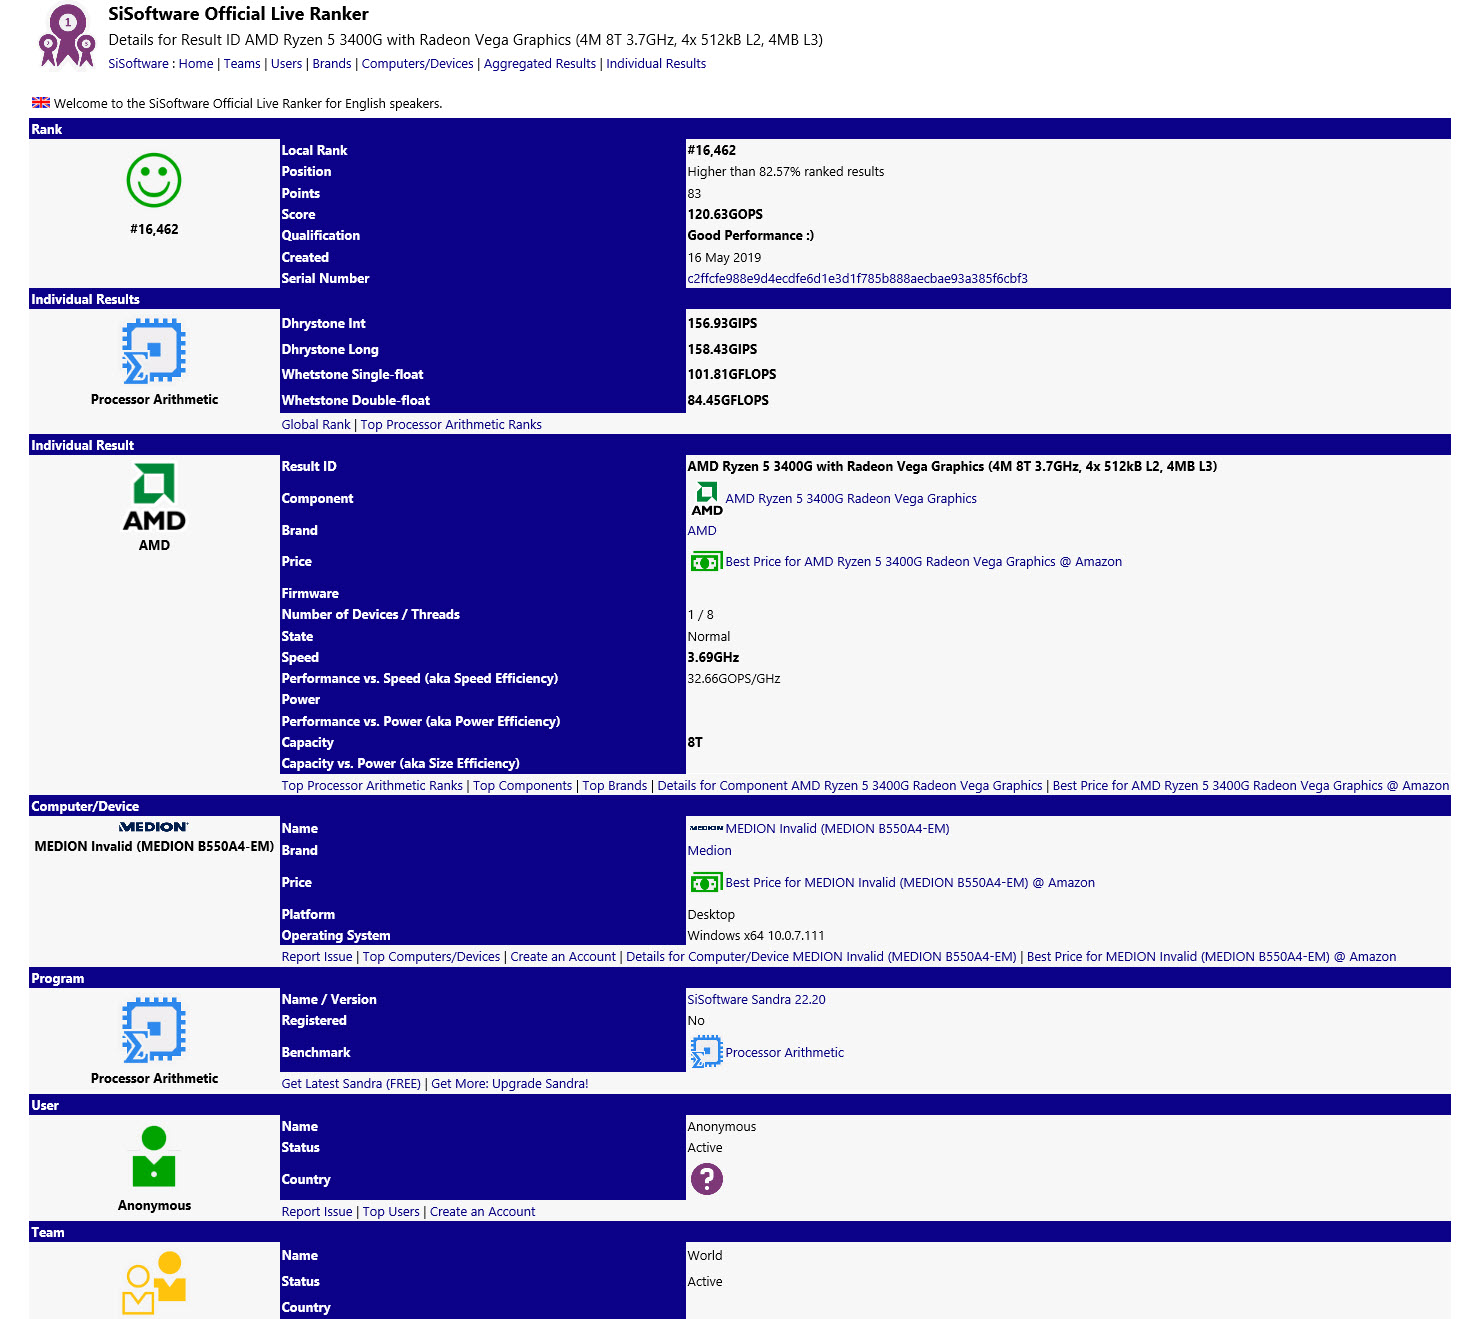
Task: Click Create an Account in Computer/Device footer
Action: 563,957
